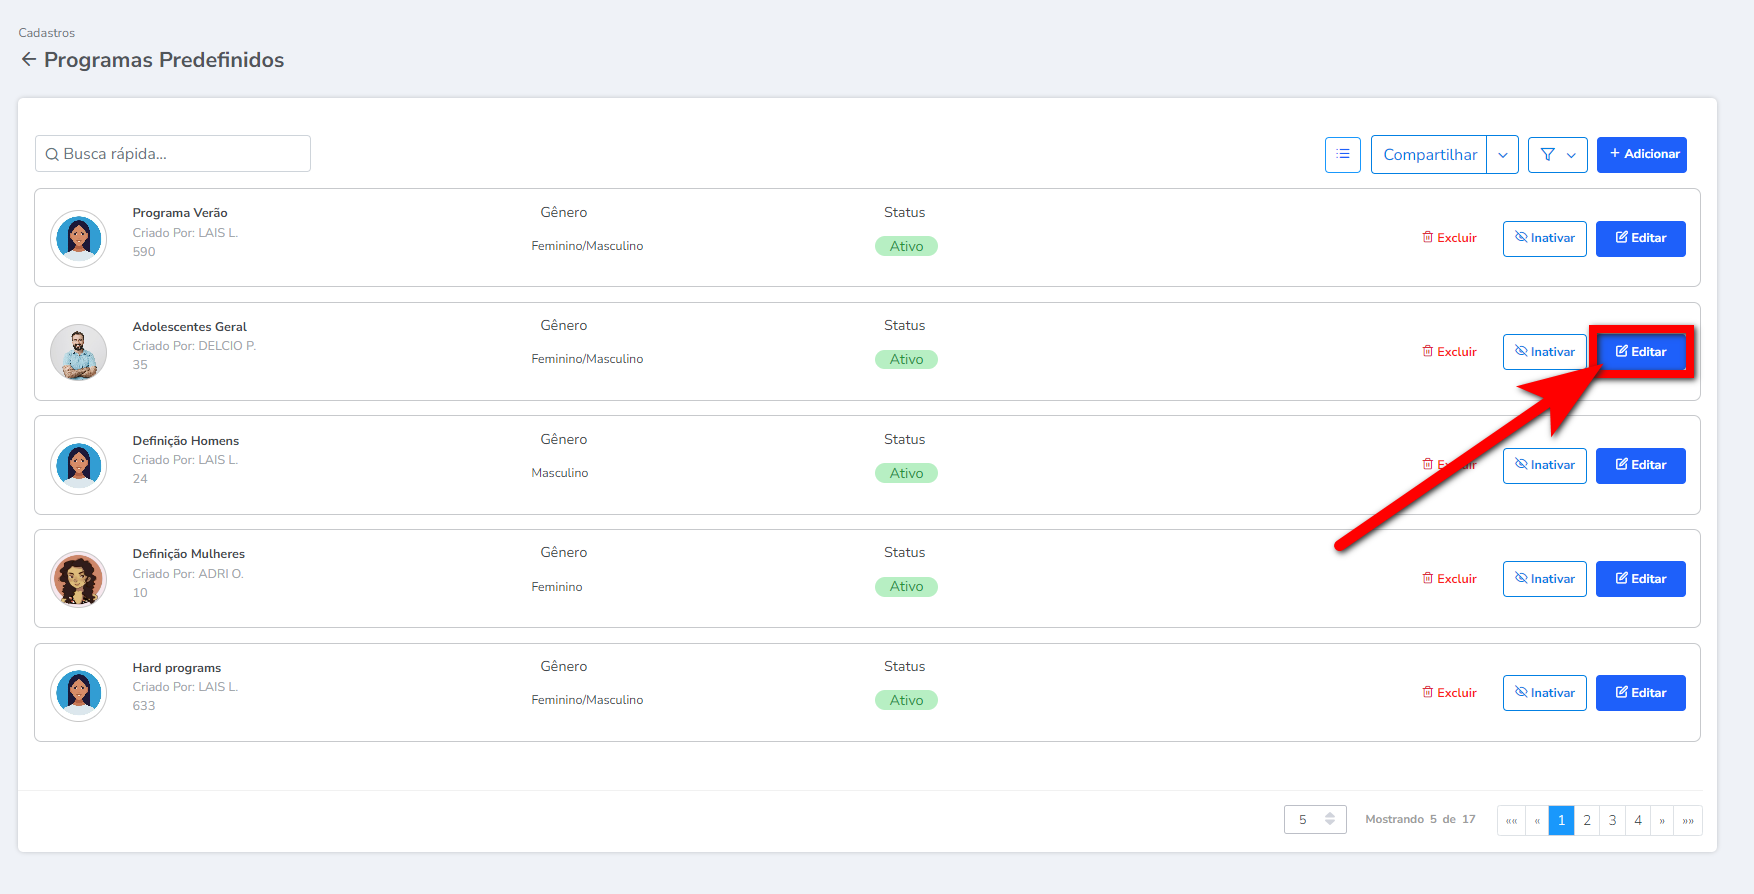Change the items per page stepper
Screen dimensions: 1754x894
pos(1329,819)
